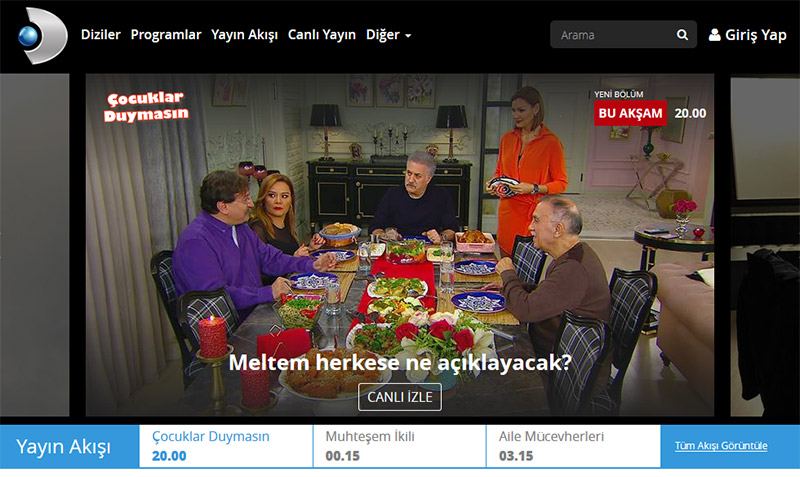Image resolution: width=800 pixels, height=477 pixels.
Task: Go to Yayın Akışı in navigation
Action: [x=244, y=35]
